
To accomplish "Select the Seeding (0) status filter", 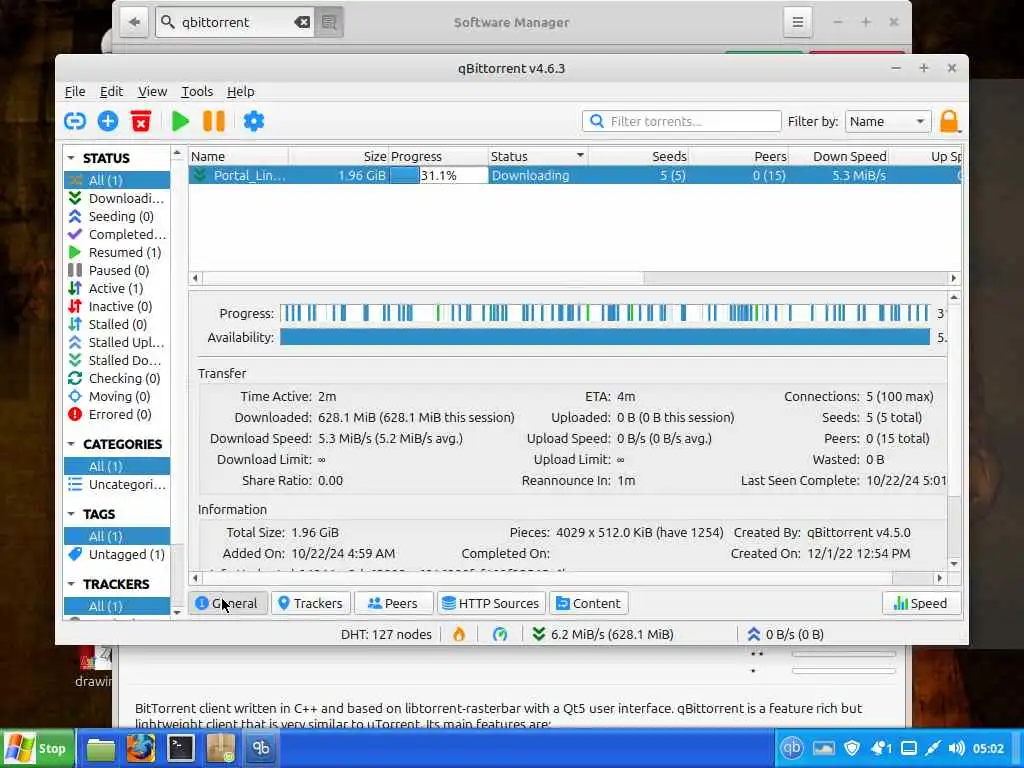I will [117, 216].
